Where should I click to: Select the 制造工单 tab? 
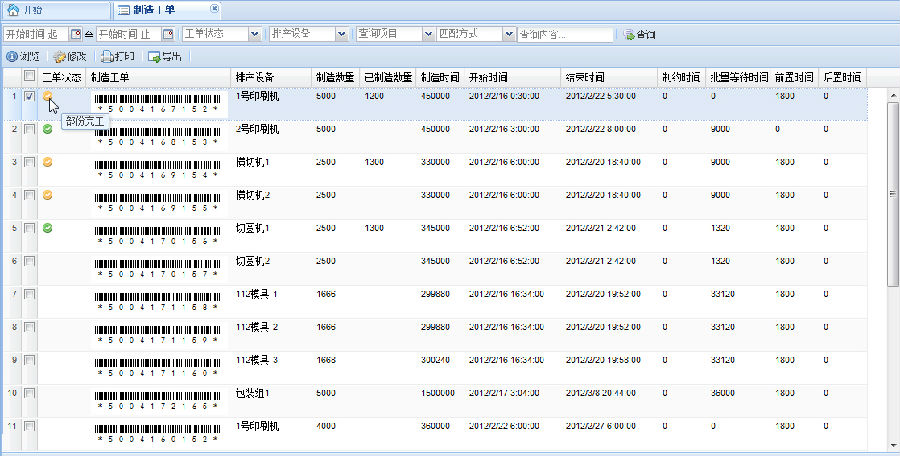[166, 10]
